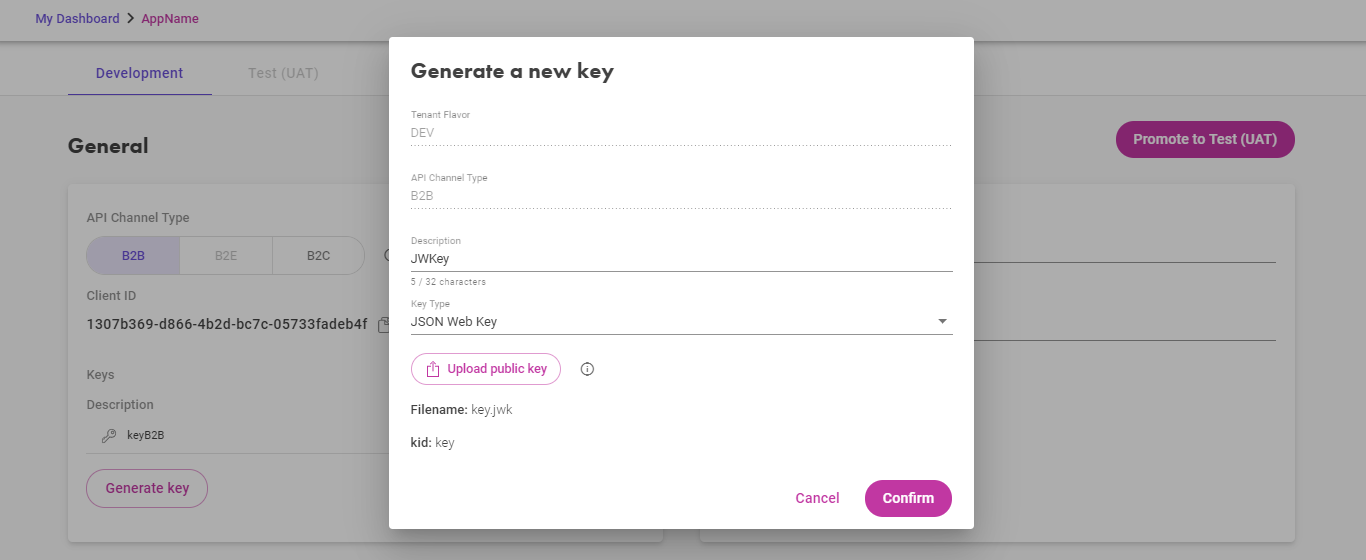The image size is (1366, 560).
Task: Copy the Client ID with the clipboard icon
Action: point(383,324)
